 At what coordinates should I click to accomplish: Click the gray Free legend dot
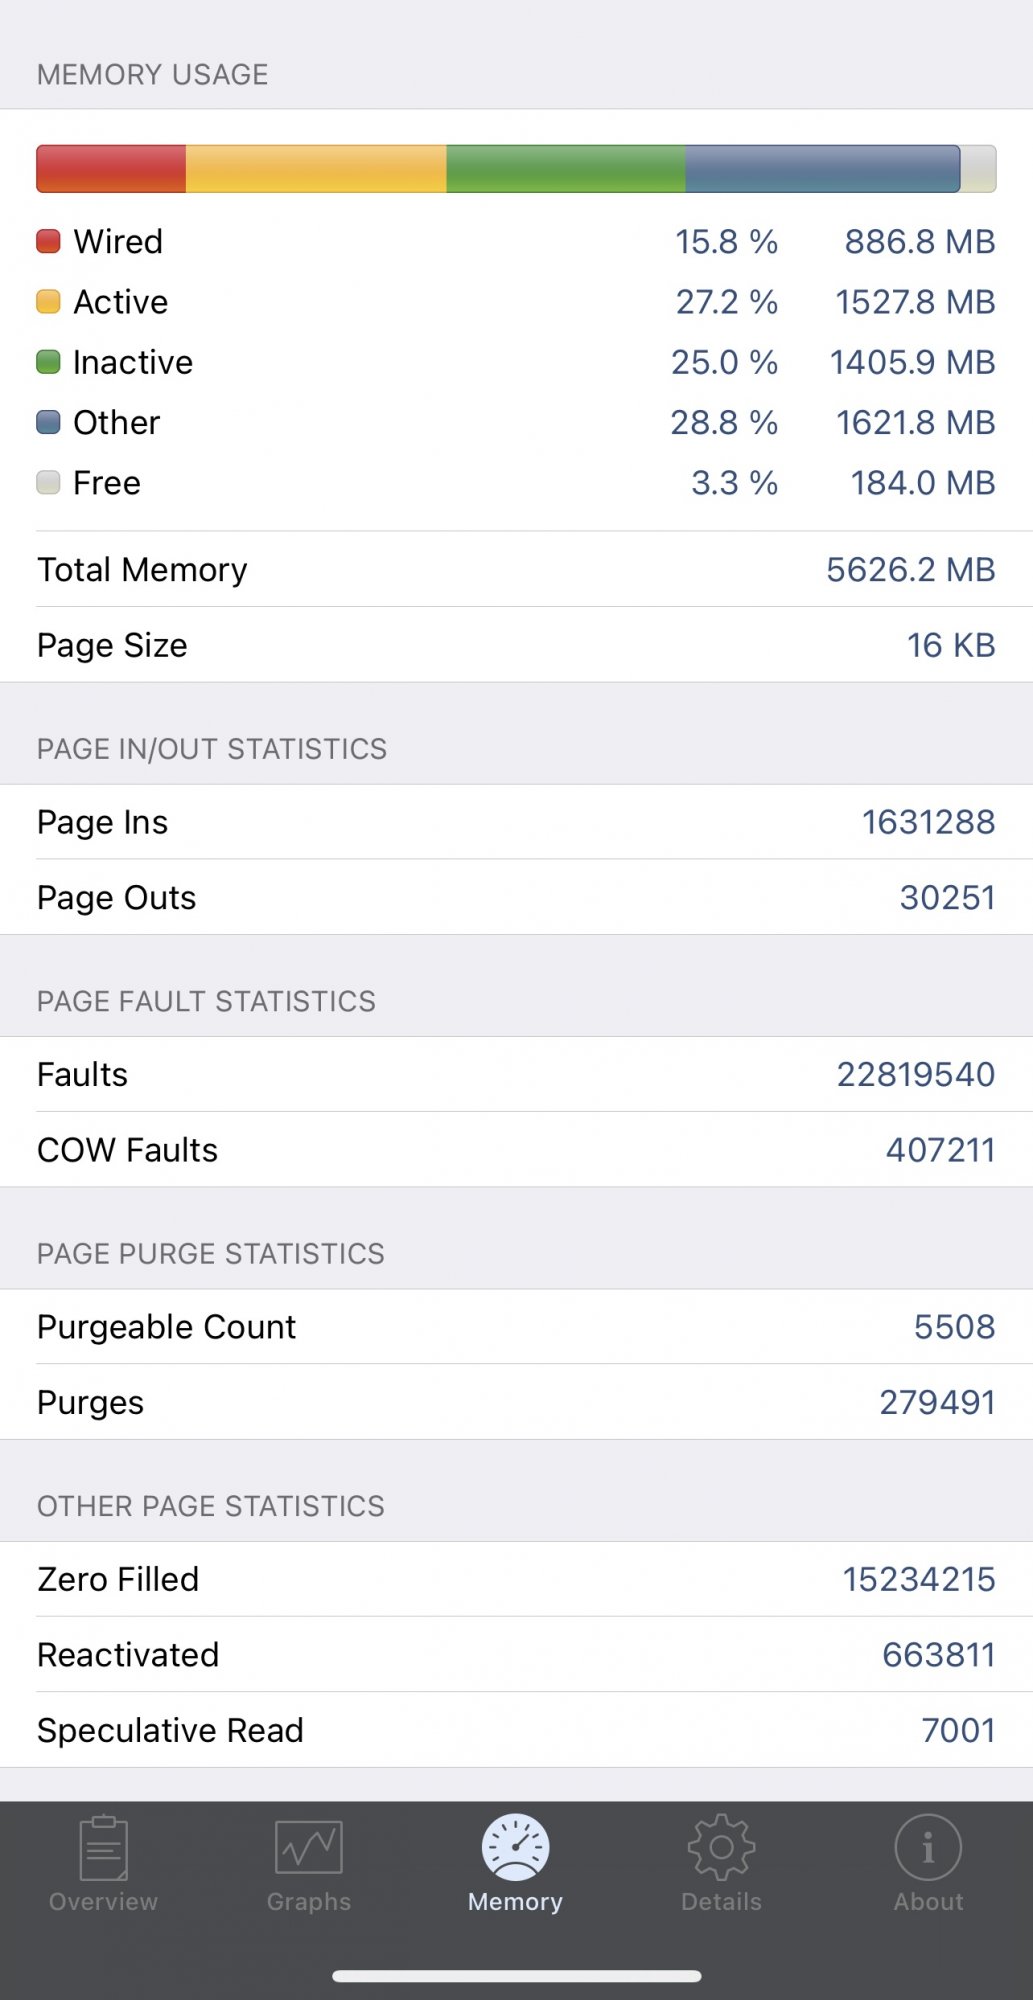(x=48, y=483)
